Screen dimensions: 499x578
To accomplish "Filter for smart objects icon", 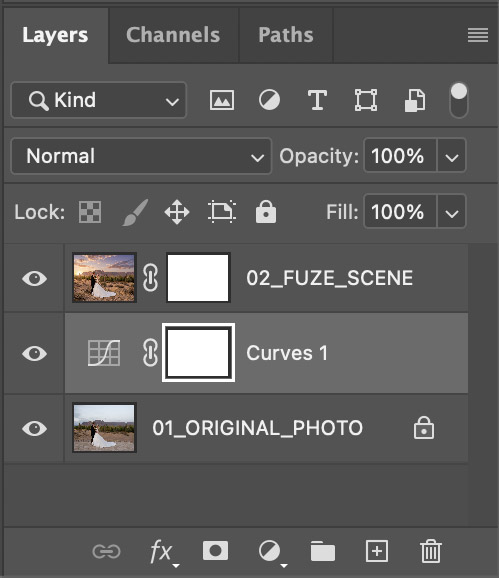I will pos(415,100).
